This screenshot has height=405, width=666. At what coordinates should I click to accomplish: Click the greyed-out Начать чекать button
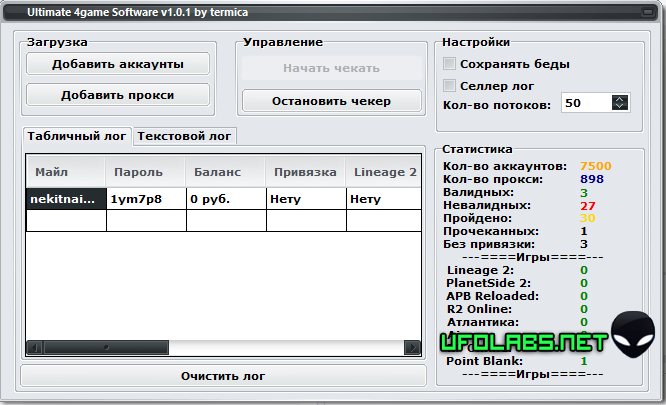[x=331, y=68]
